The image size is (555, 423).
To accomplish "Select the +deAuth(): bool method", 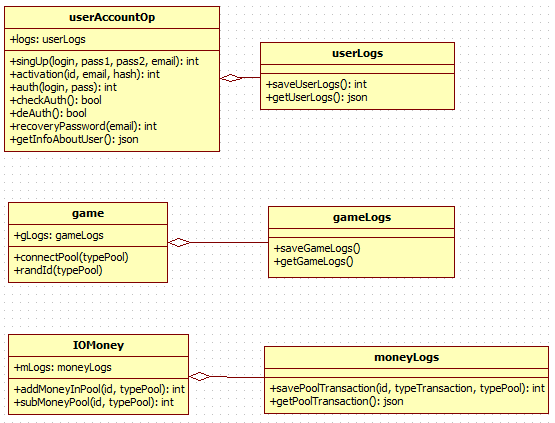I will 48,113.
